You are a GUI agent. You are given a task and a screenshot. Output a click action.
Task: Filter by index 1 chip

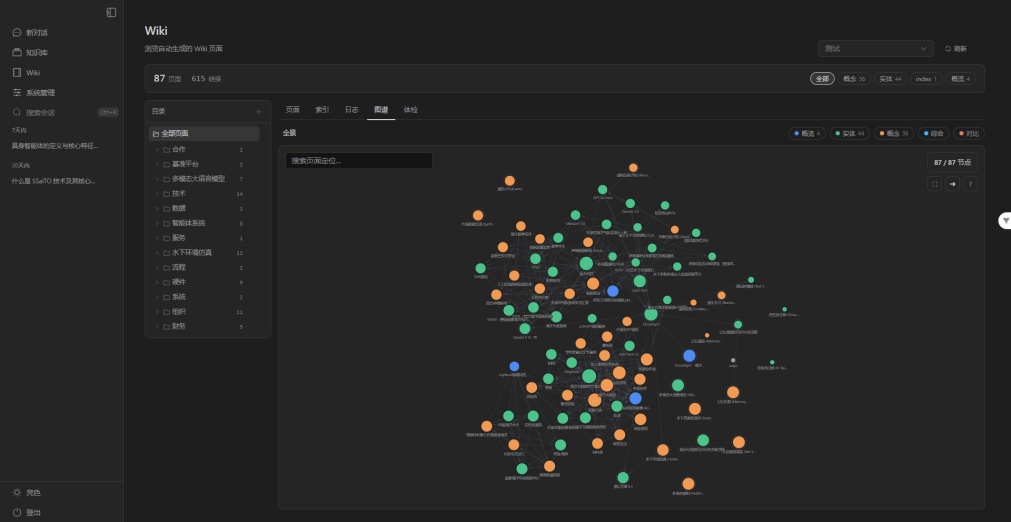(x=927, y=79)
